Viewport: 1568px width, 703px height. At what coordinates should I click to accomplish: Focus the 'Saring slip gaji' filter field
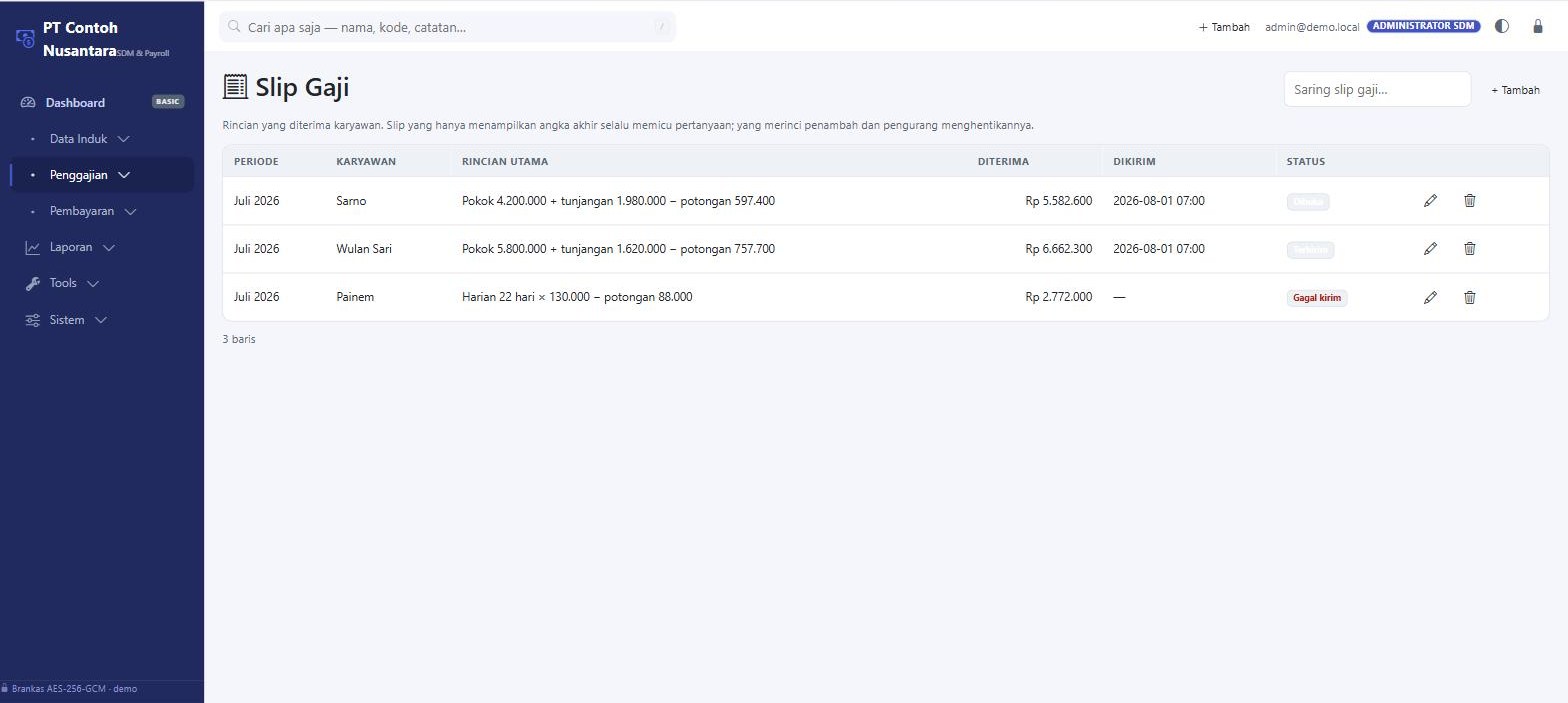[x=1377, y=89]
